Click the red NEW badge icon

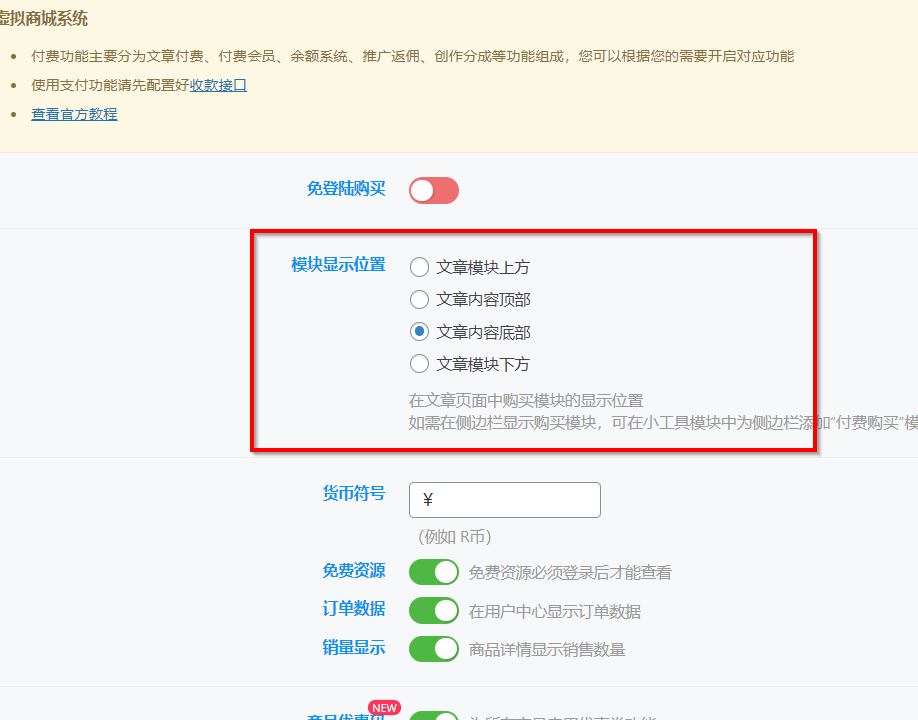click(384, 708)
